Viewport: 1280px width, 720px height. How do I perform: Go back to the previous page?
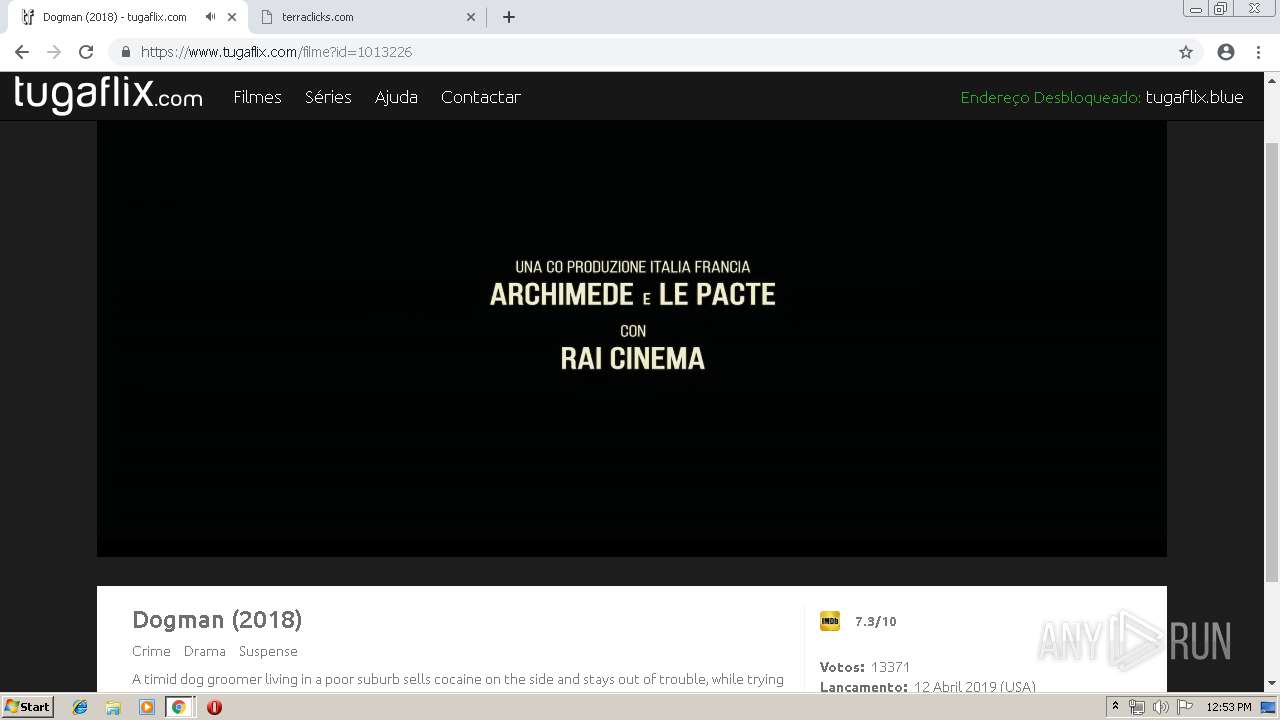point(22,52)
